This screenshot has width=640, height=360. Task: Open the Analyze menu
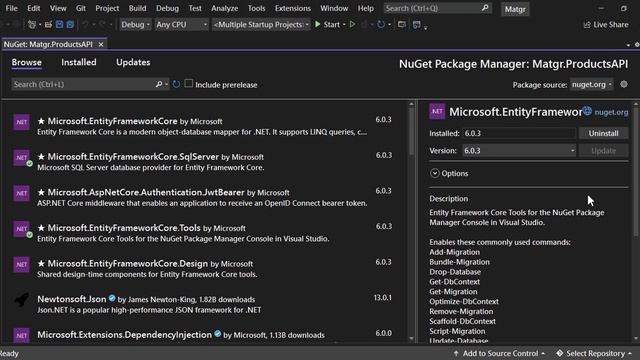click(224, 8)
